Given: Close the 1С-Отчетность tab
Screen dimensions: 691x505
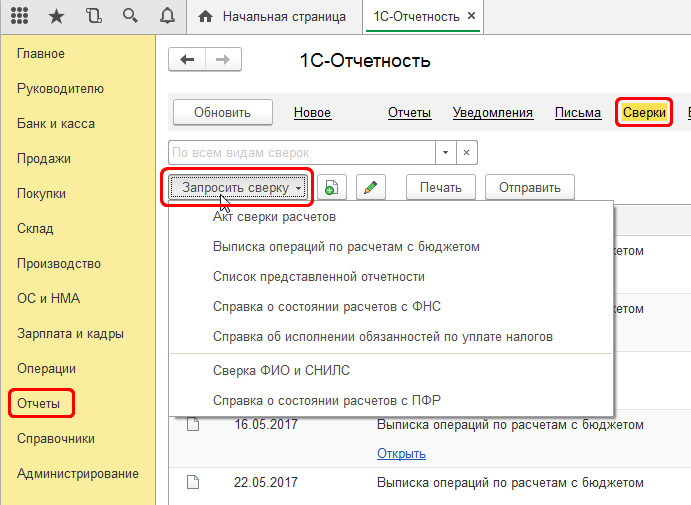Looking at the screenshot, I should coord(471,16).
